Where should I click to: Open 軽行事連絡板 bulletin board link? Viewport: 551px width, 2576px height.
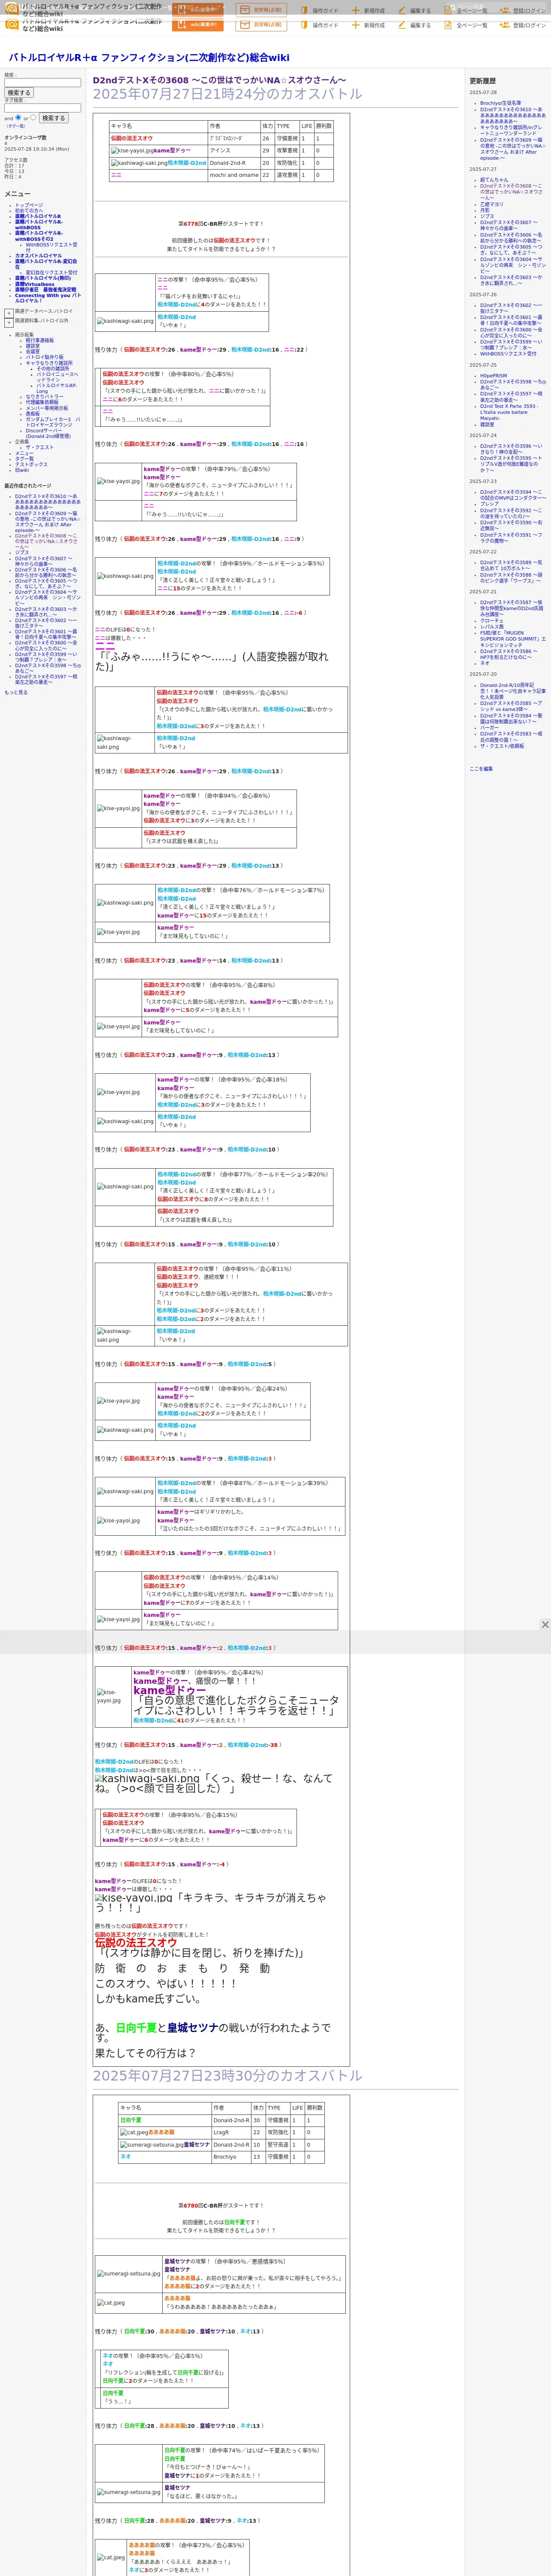pyautogui.click(x=40, y=340)
